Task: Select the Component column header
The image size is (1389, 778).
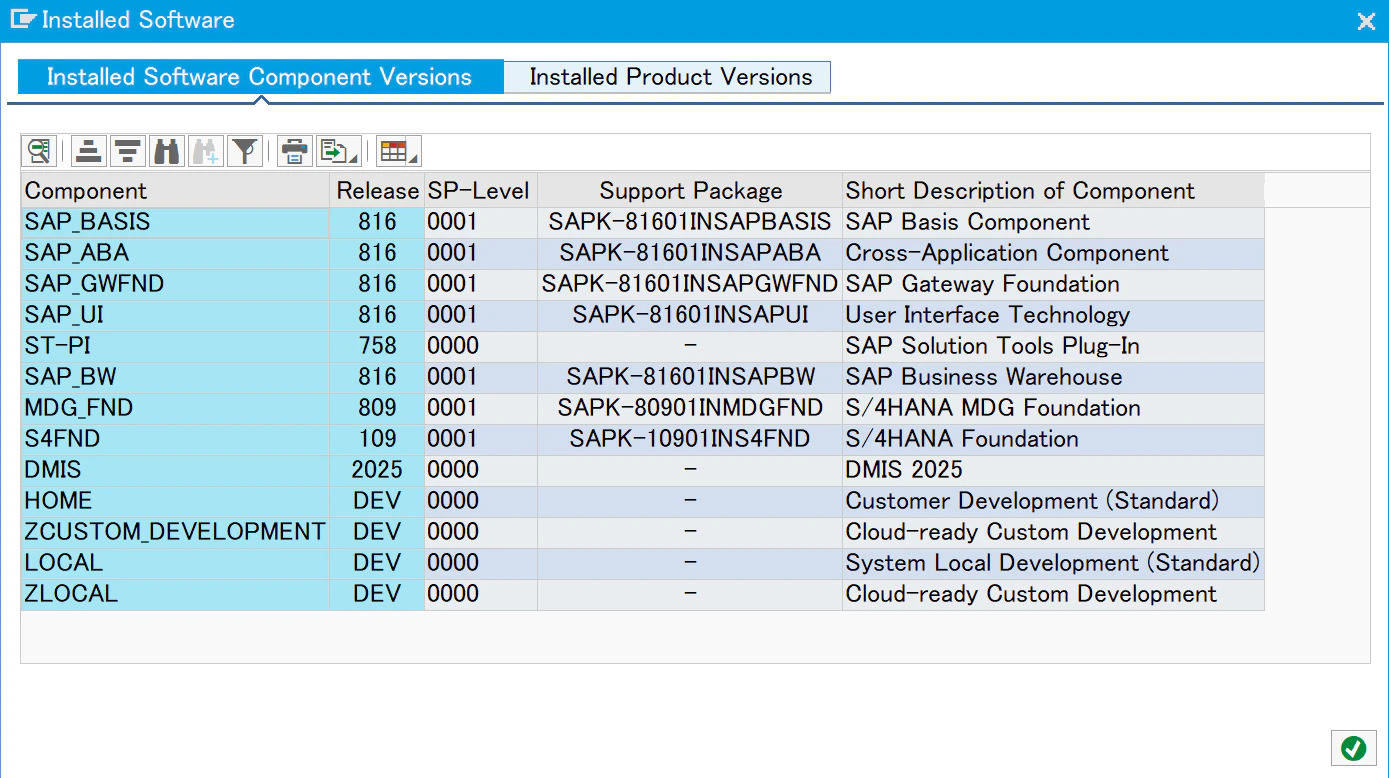Action: (x=176, y=191)
